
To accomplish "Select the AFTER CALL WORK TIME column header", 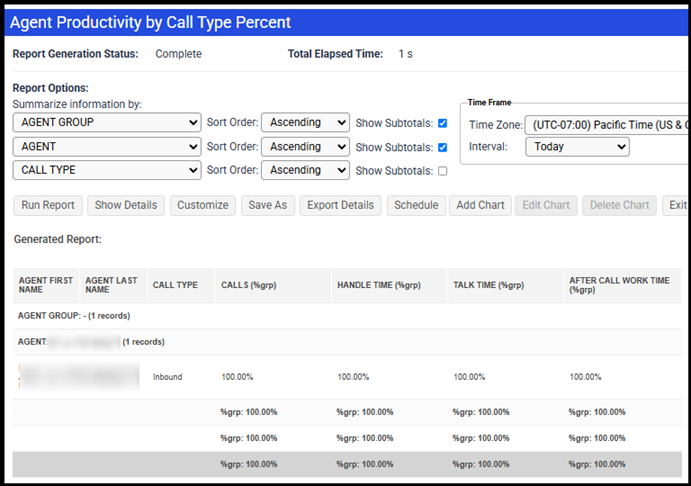I will (x=622, y=286).
